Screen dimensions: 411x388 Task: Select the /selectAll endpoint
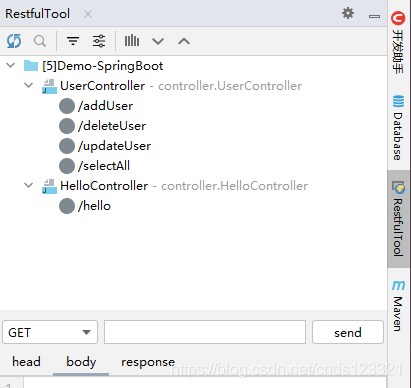(104, 166)
